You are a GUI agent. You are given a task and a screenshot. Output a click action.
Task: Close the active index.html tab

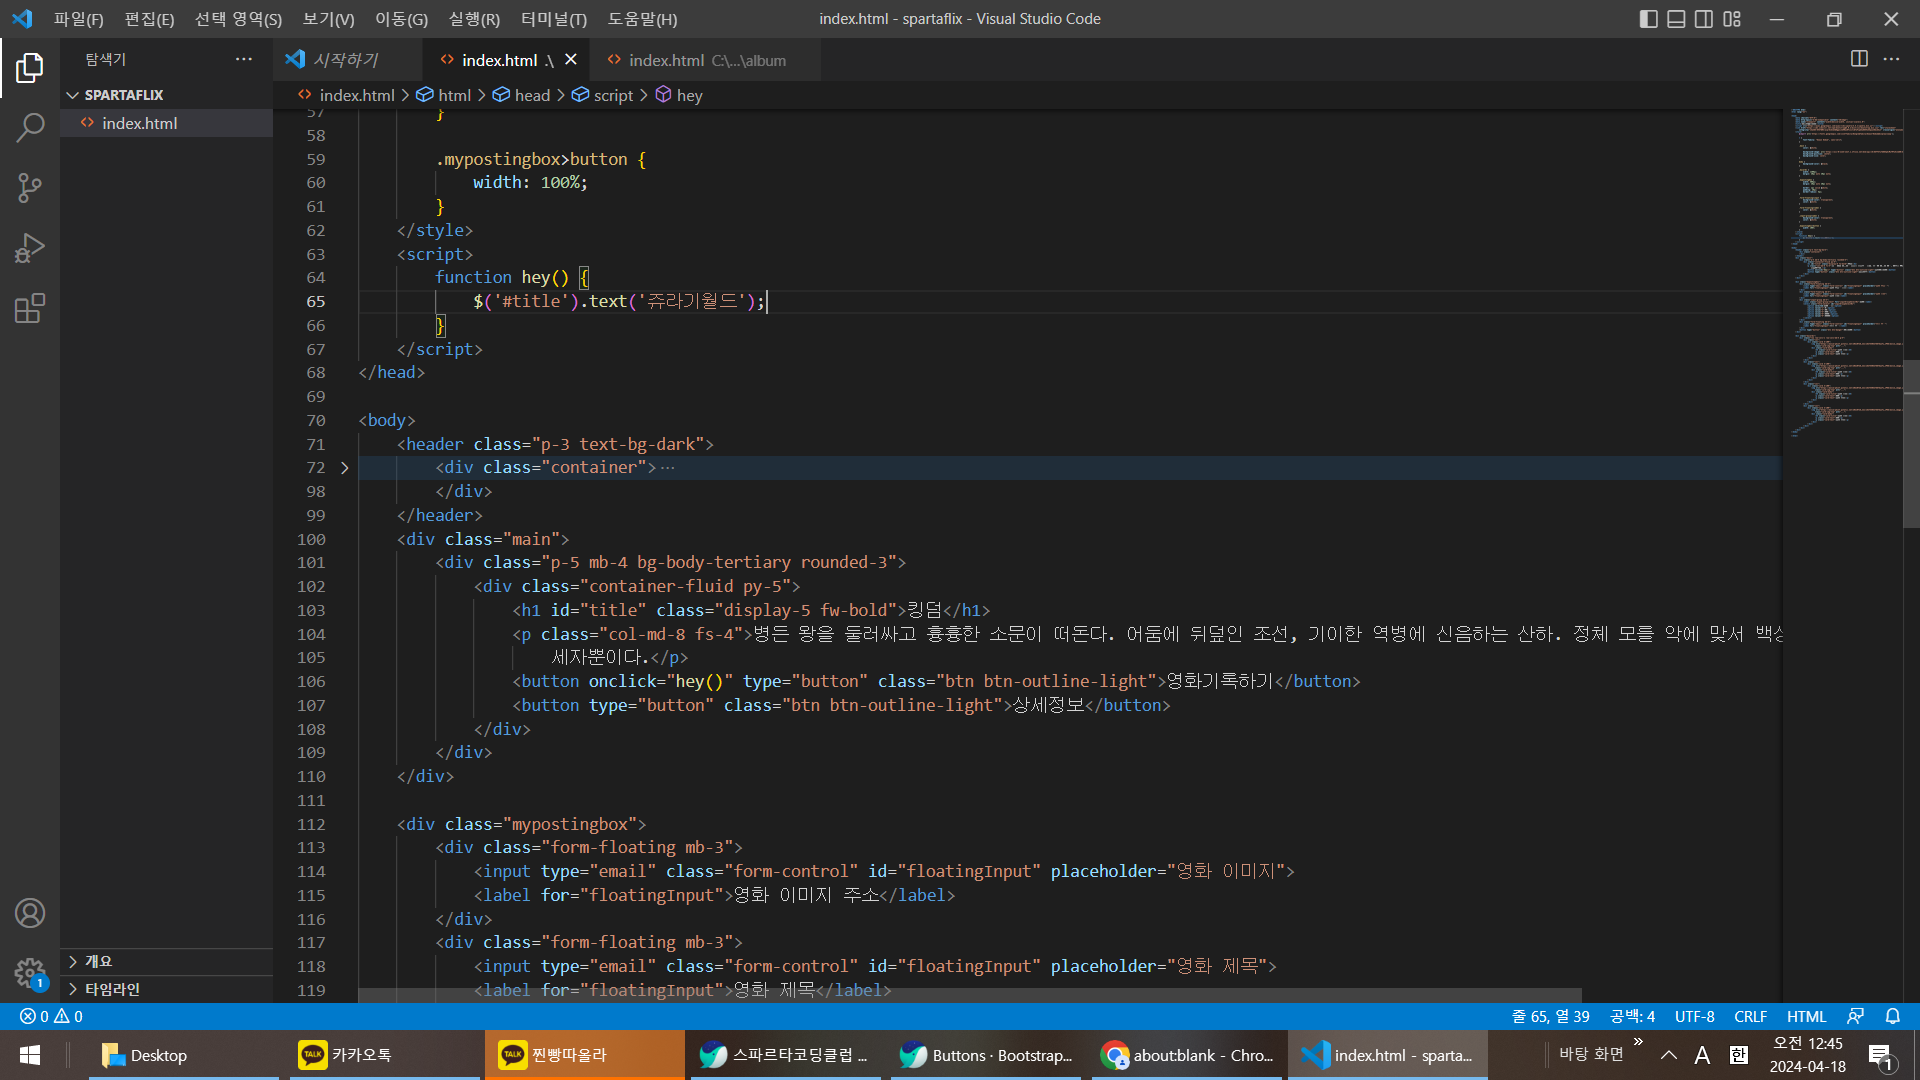(571, 60)
